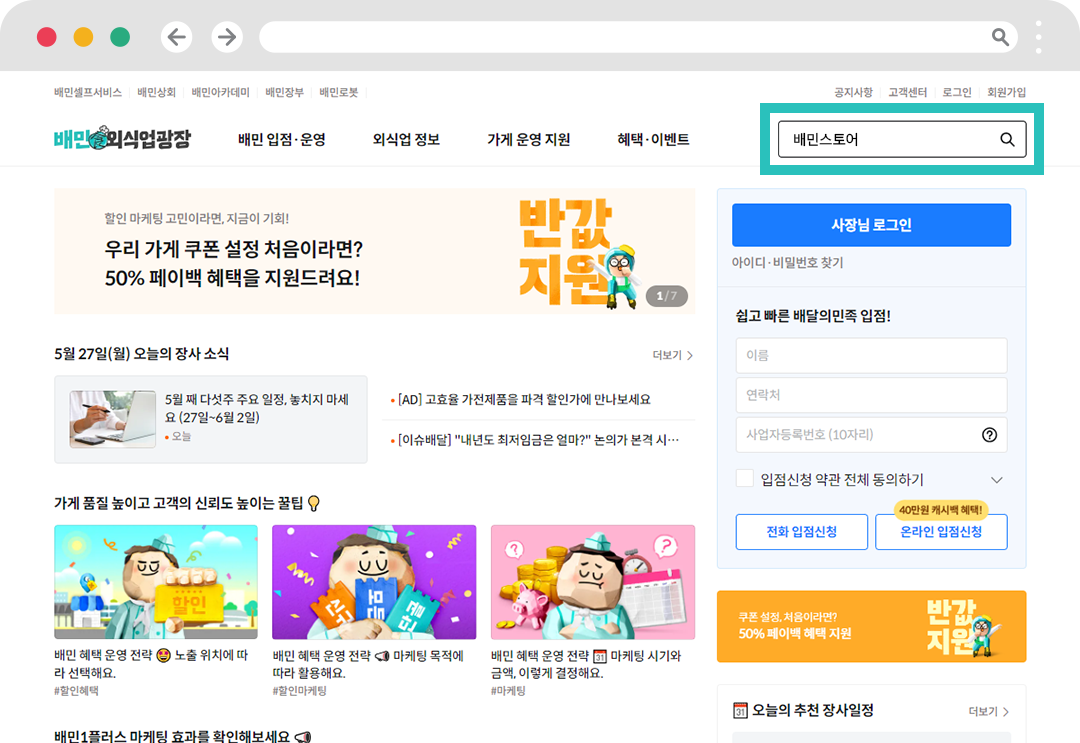The height and width of the screenshot is (743, 1080).
Task: Open the browser three-dot menu
Action: (1038, 37)
